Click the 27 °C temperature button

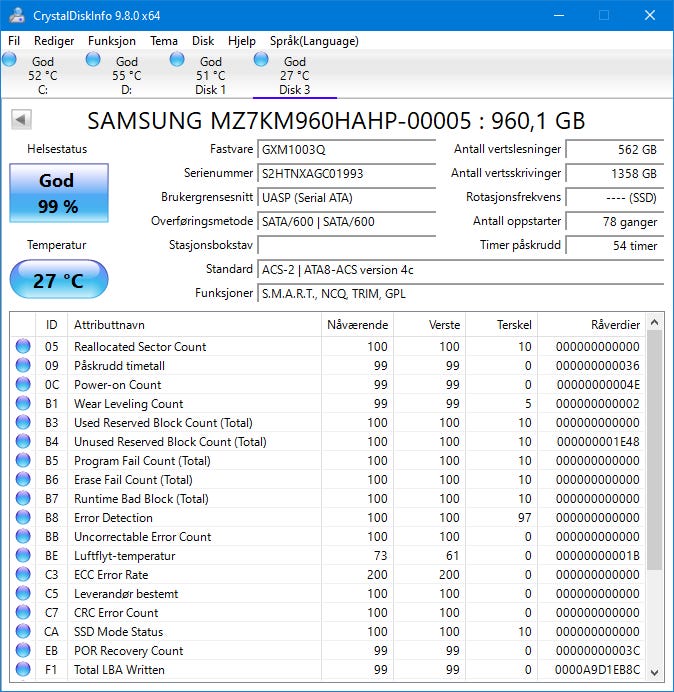58,280
